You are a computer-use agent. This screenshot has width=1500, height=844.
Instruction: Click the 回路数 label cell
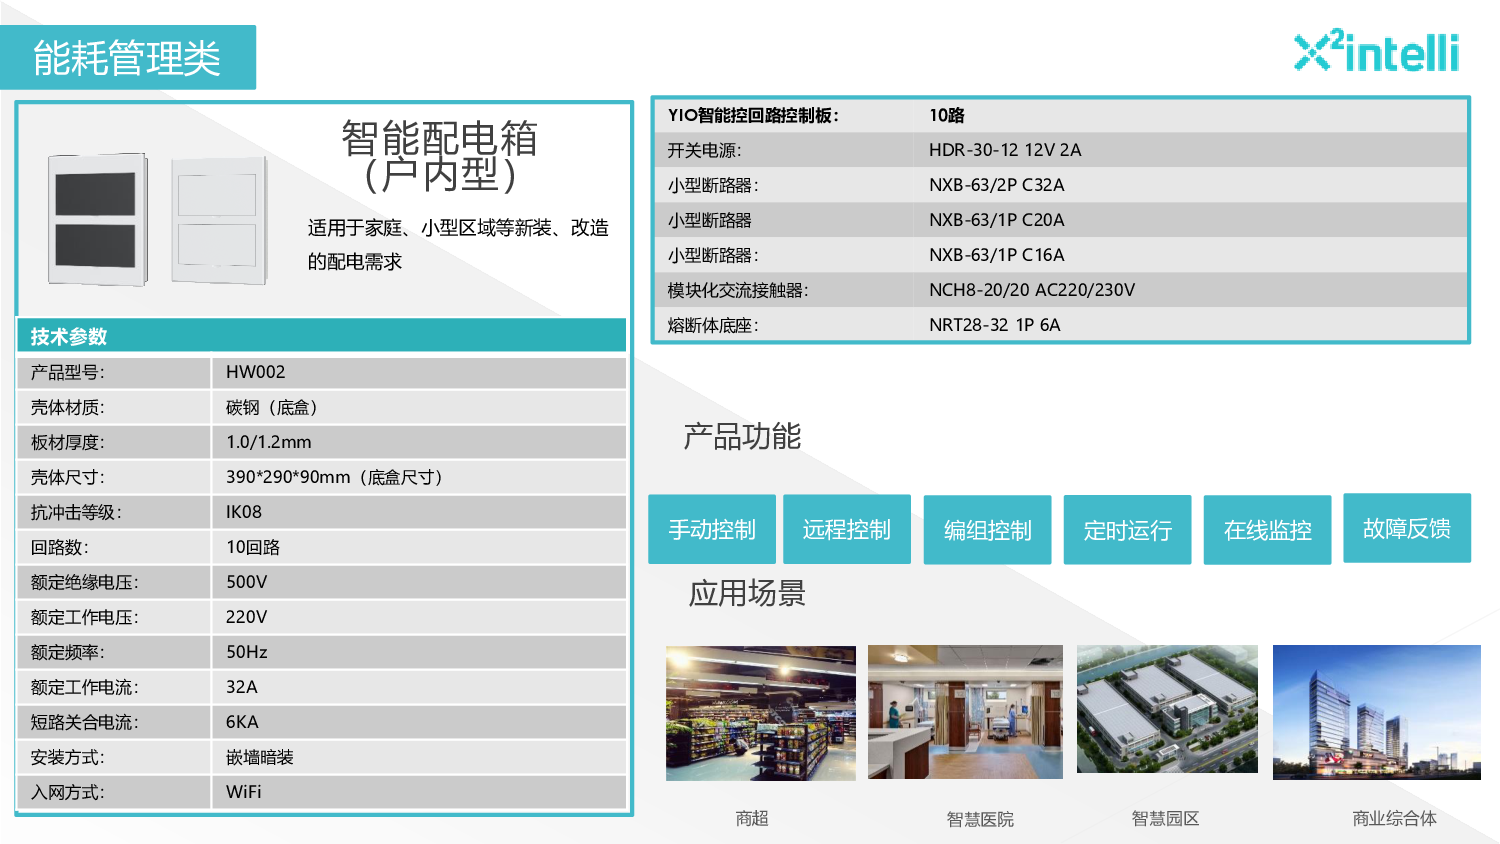click(x=114, y=547)
